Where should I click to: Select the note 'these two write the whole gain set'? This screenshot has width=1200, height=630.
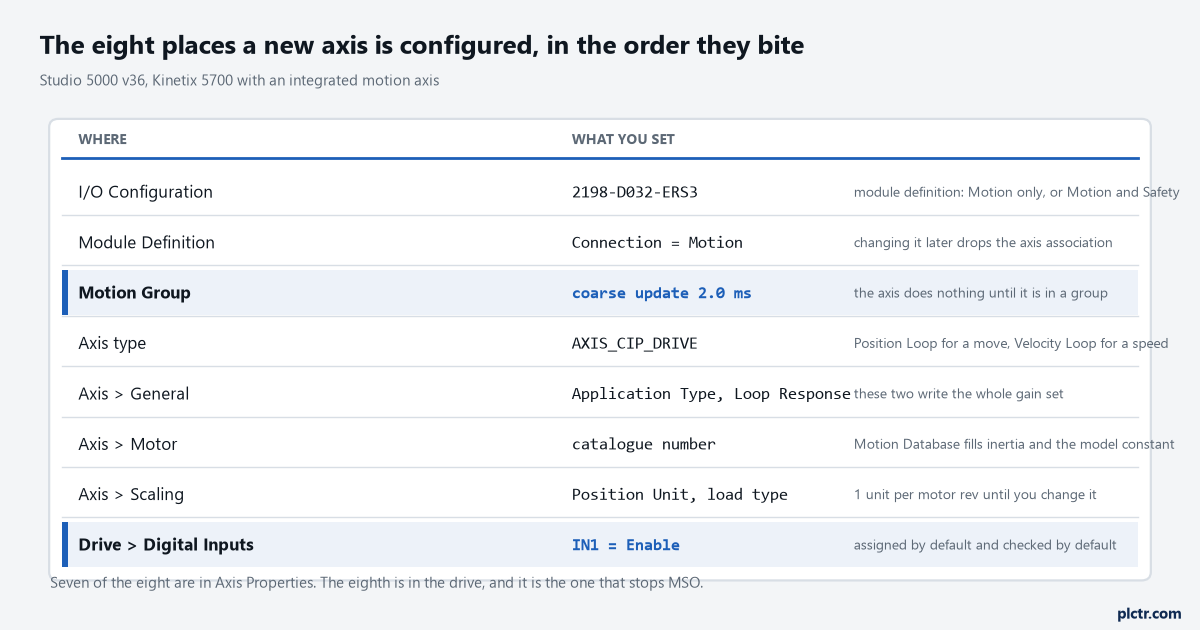tap(959, 394)
